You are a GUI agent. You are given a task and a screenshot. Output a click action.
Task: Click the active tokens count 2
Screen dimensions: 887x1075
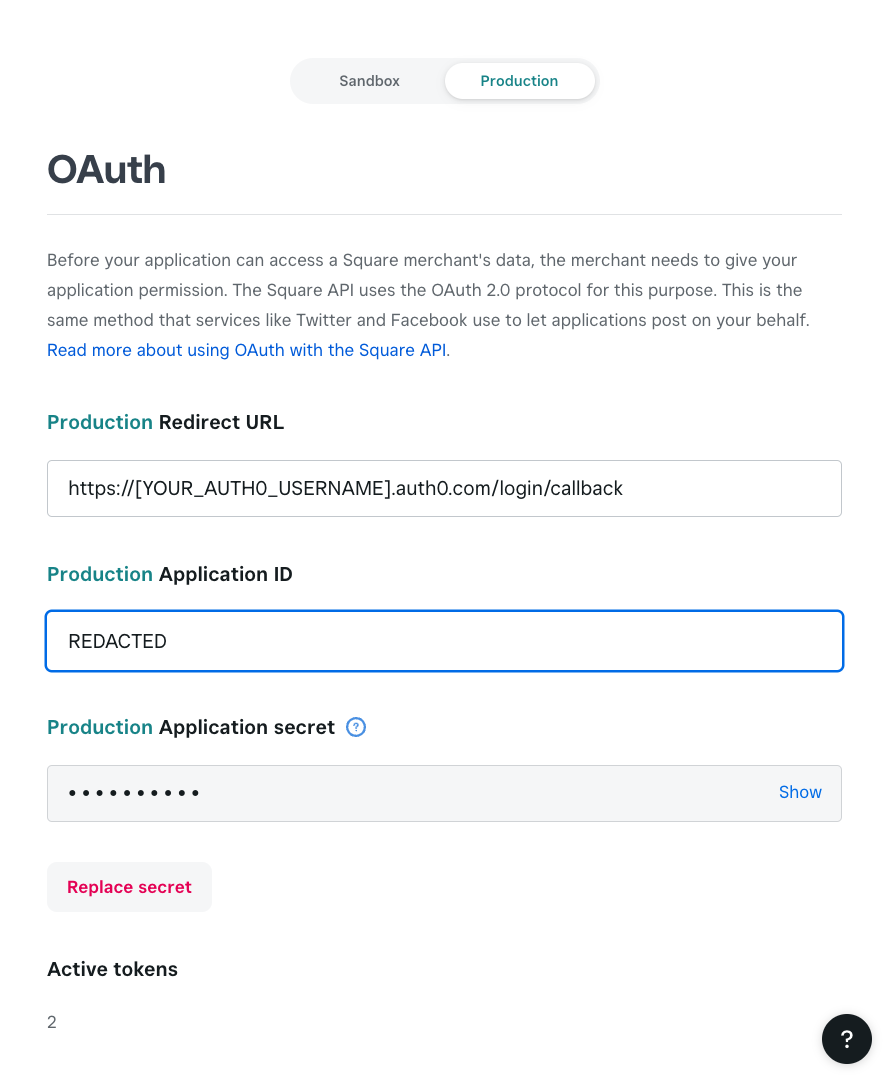point(51,1022)
